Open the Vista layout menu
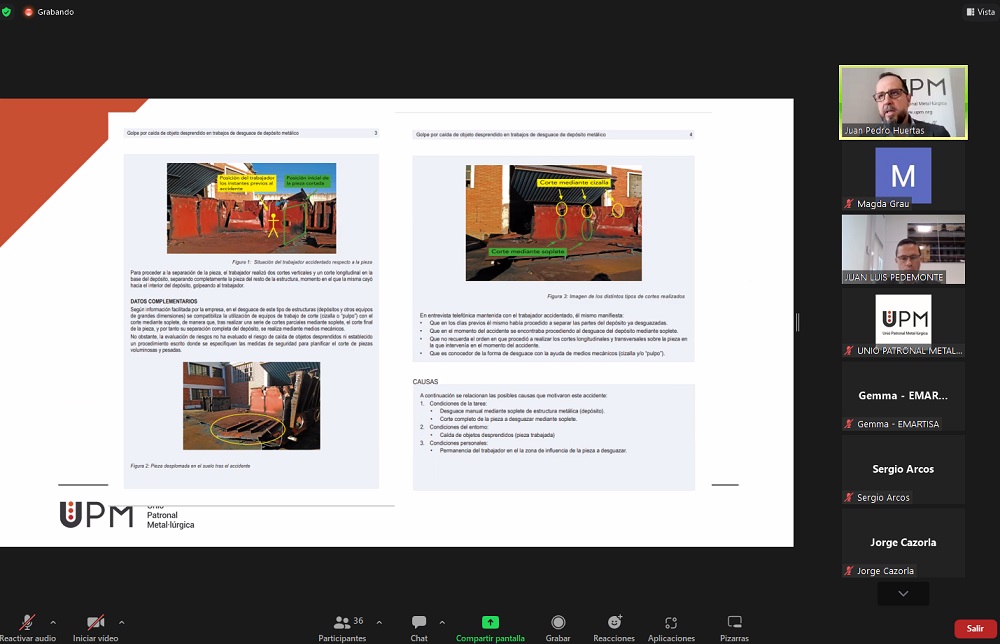 979,12
